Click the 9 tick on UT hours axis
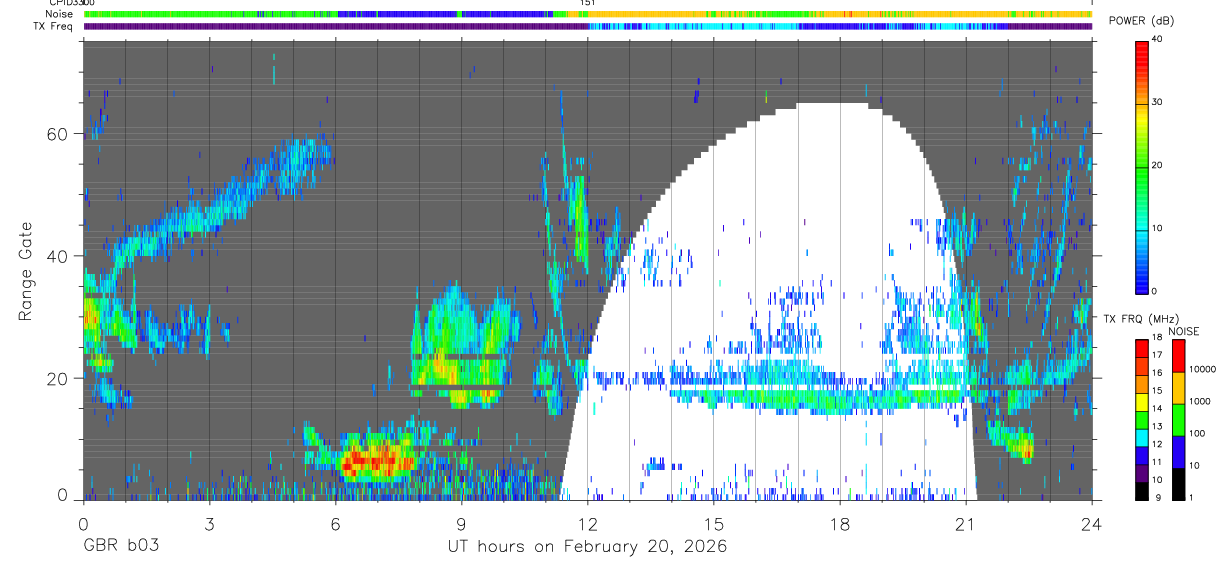The height and width of the screenshot is (567, 1228). click(461, 523)
